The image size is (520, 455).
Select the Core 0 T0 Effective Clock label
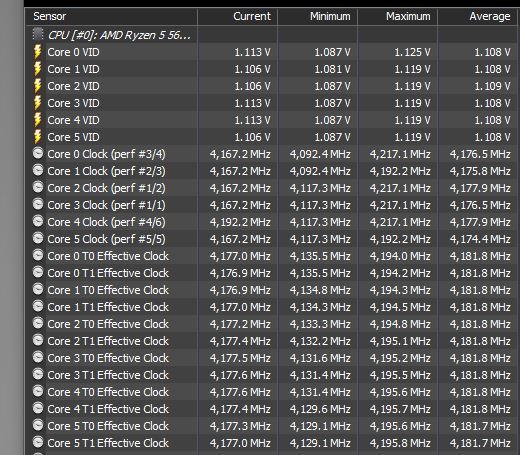[108, 256]
